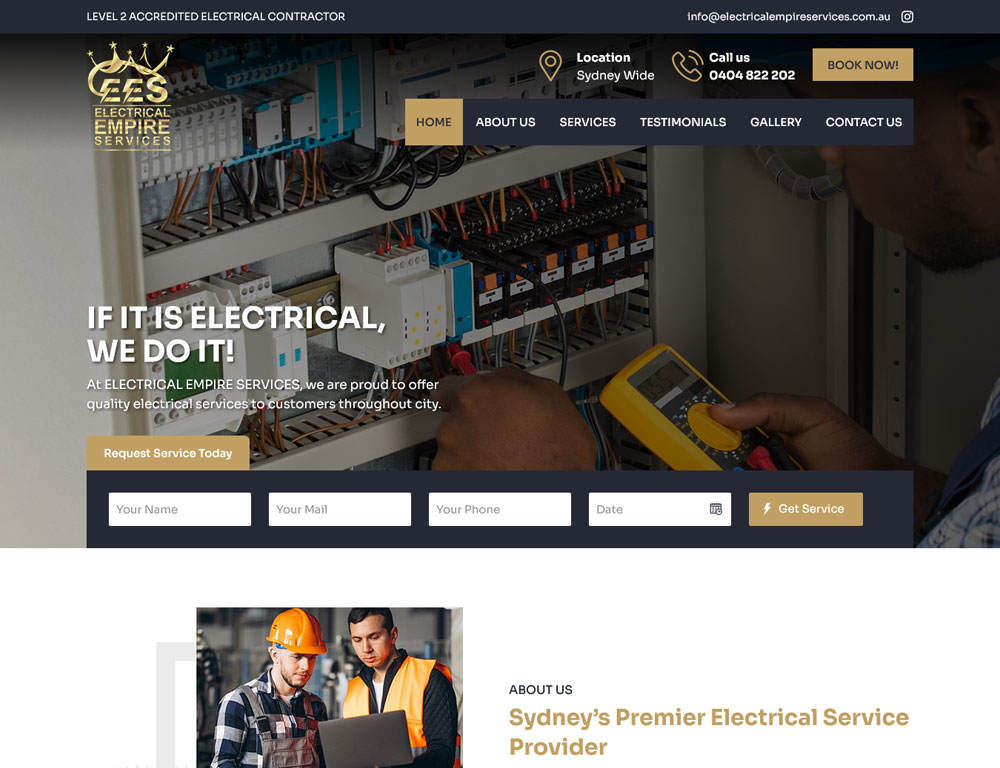Click the location pin icon
The width and height of the screenshot is (1000, 768).
pyautogui.click(x=550, y=66)
